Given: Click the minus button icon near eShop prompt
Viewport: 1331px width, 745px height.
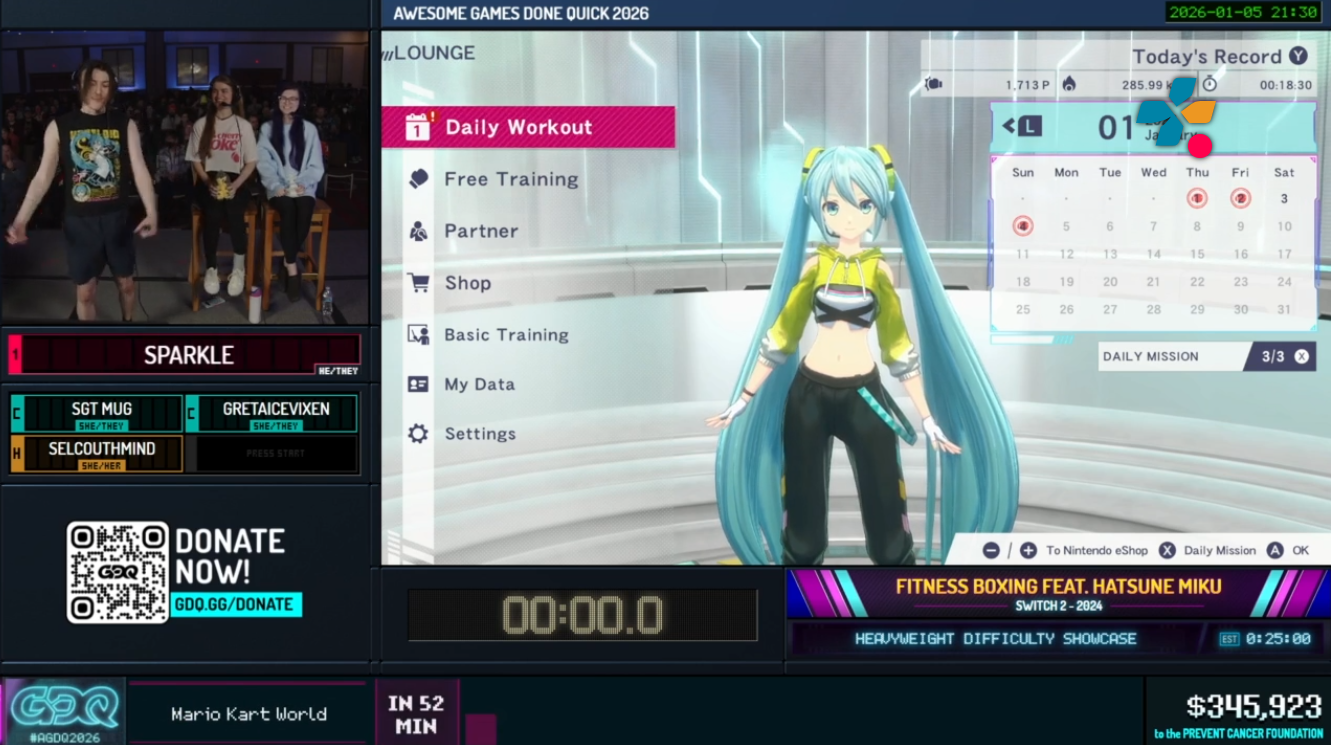Looking at the screenshot, I should click(991, 551).
